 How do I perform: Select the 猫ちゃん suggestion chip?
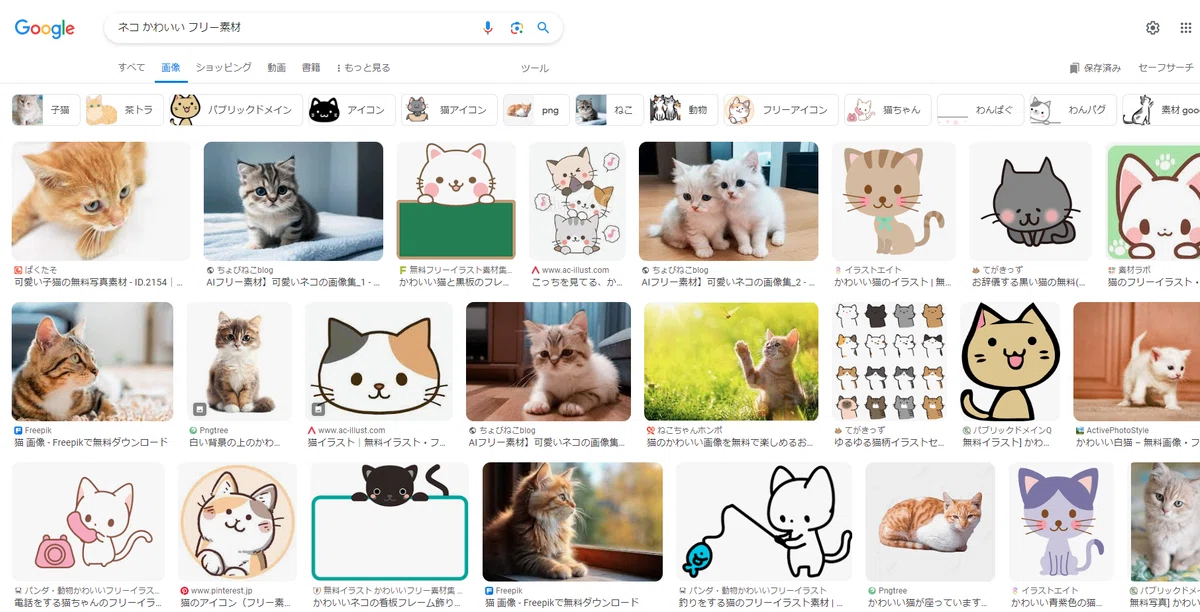(x=888, y=110)
